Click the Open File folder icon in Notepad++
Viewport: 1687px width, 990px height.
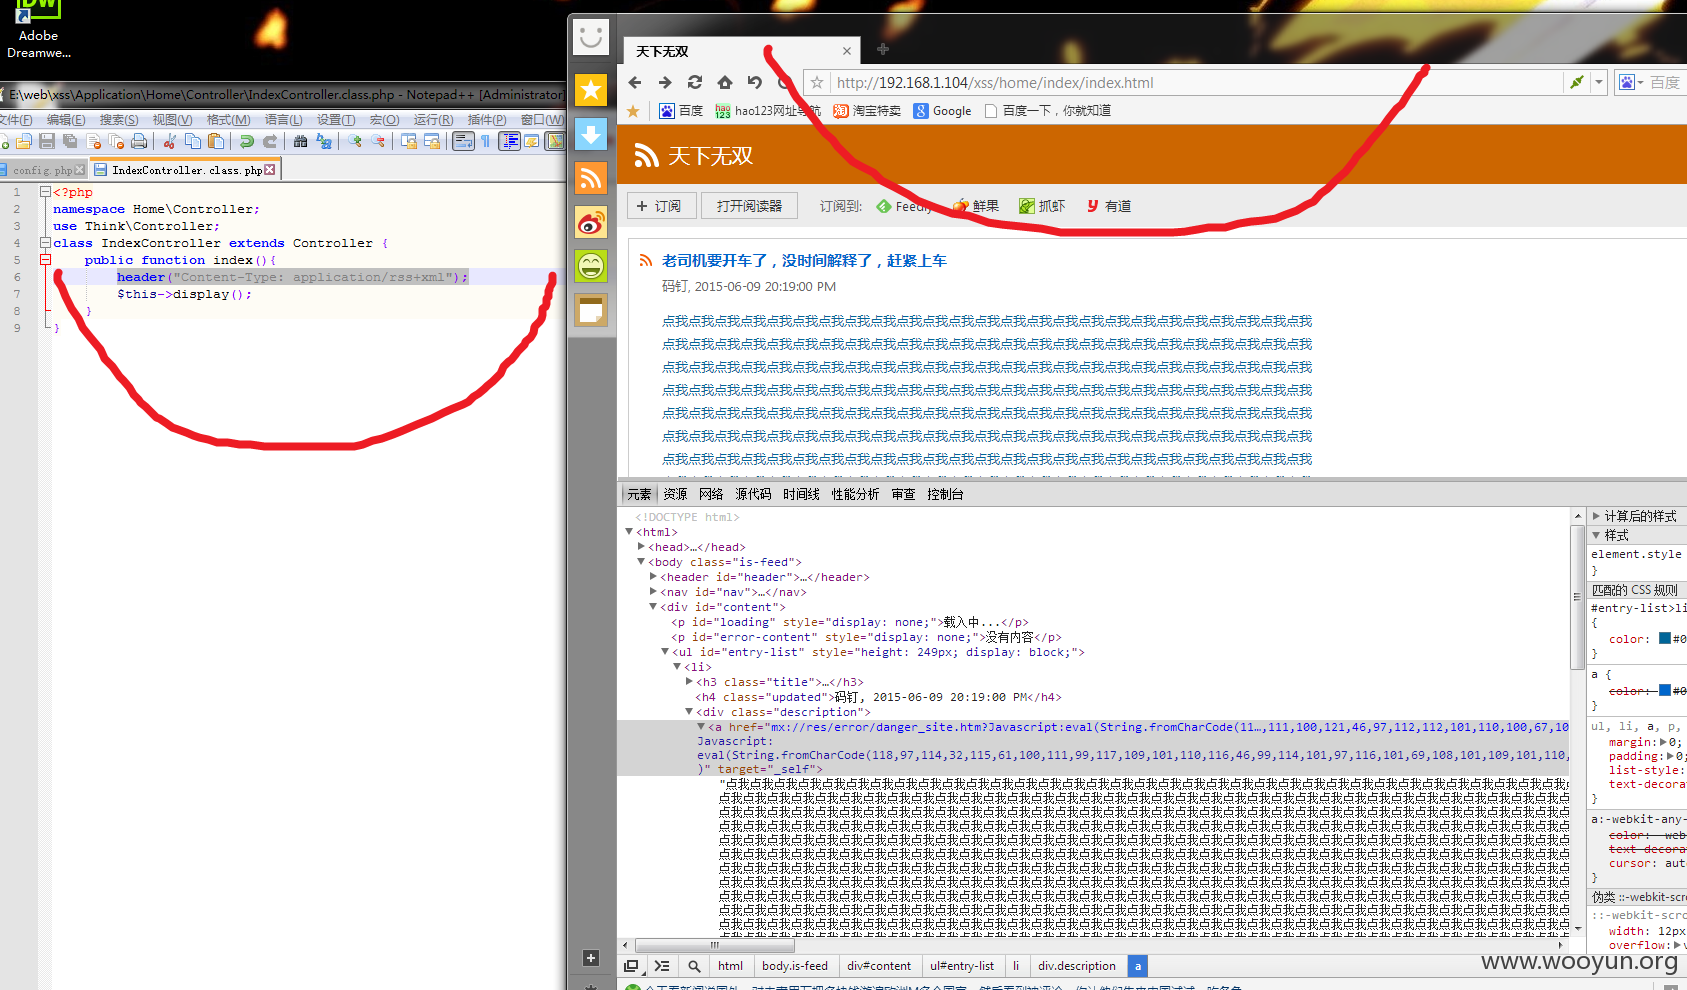point(24,141)
